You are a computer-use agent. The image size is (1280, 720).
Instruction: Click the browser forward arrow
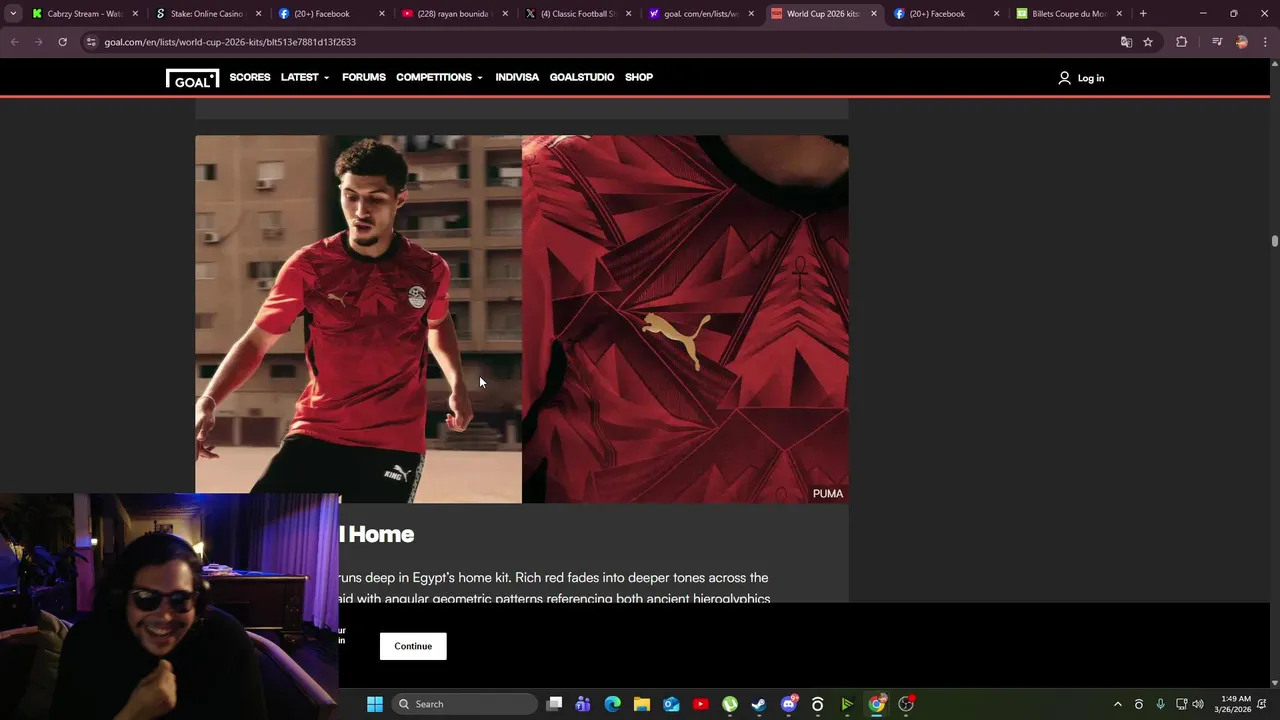point(38,42)
